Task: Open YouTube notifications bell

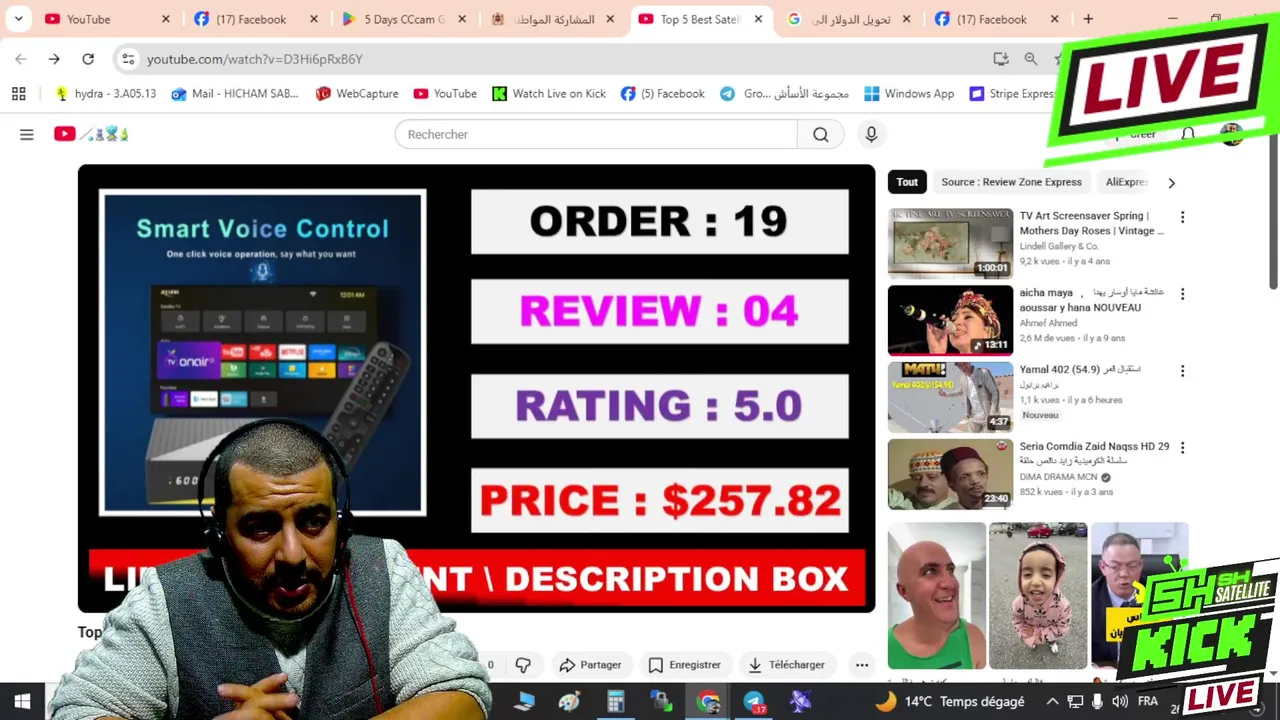Action: click(x=1188, y=134)
